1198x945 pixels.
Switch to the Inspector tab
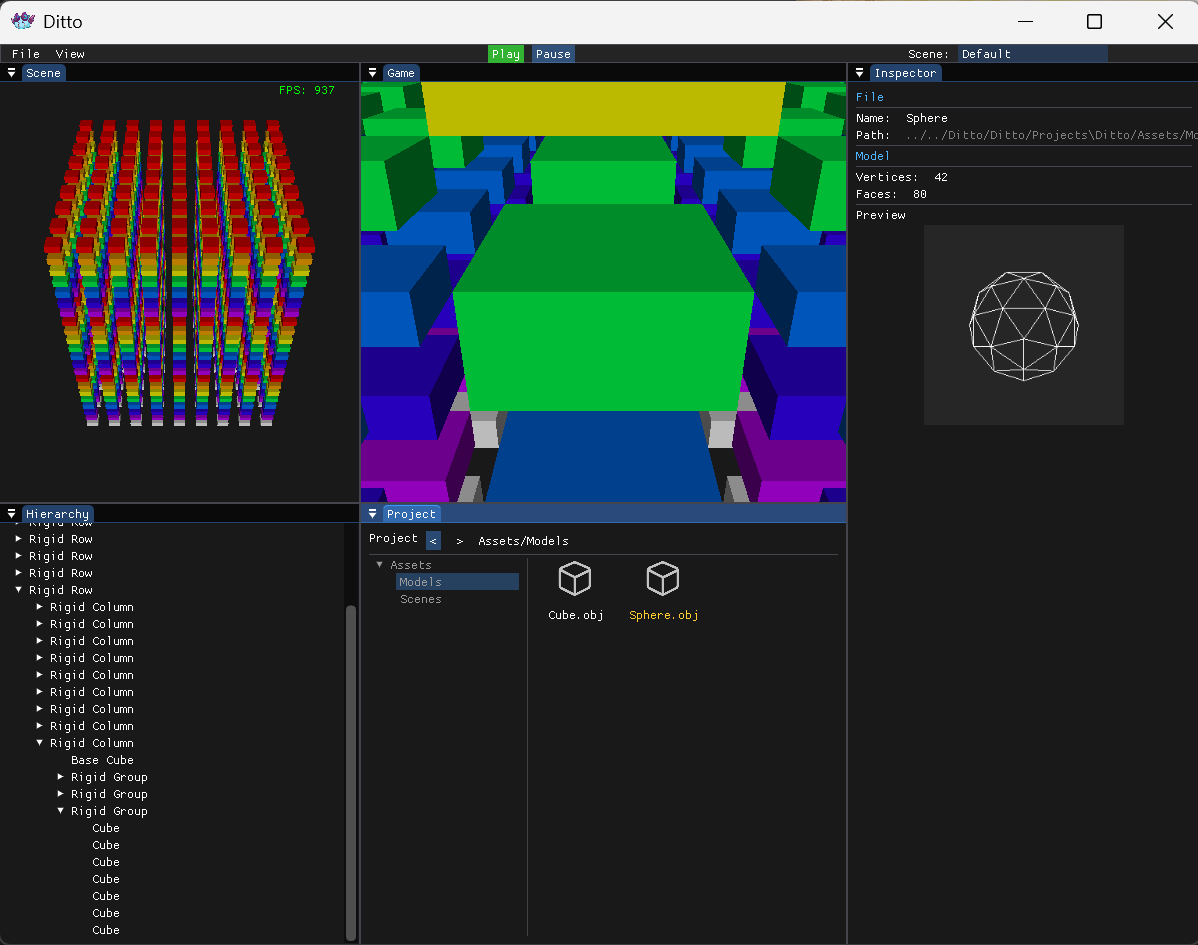(x=905, y=73)
